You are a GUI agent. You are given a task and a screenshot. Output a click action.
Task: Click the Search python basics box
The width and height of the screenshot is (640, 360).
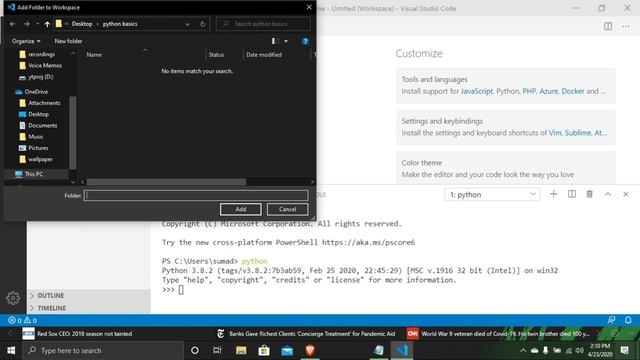263,24
